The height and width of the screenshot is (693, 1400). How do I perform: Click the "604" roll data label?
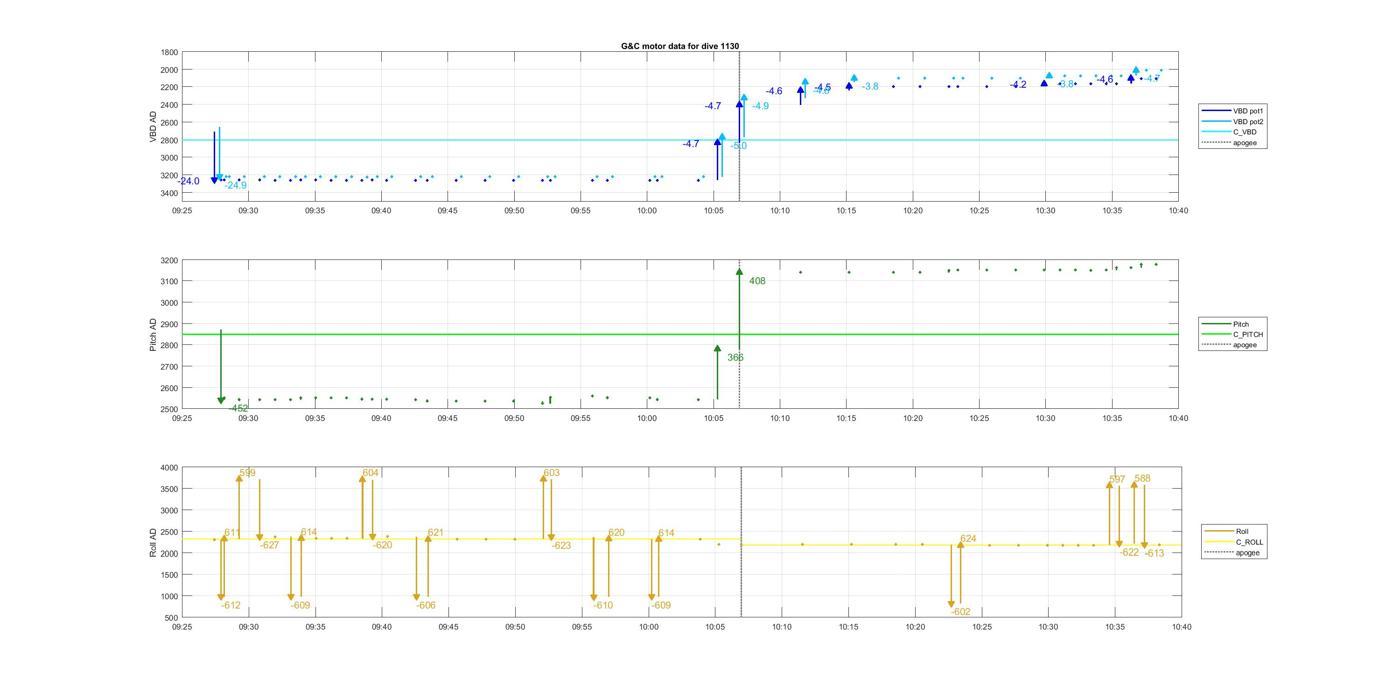coord(370,473)
